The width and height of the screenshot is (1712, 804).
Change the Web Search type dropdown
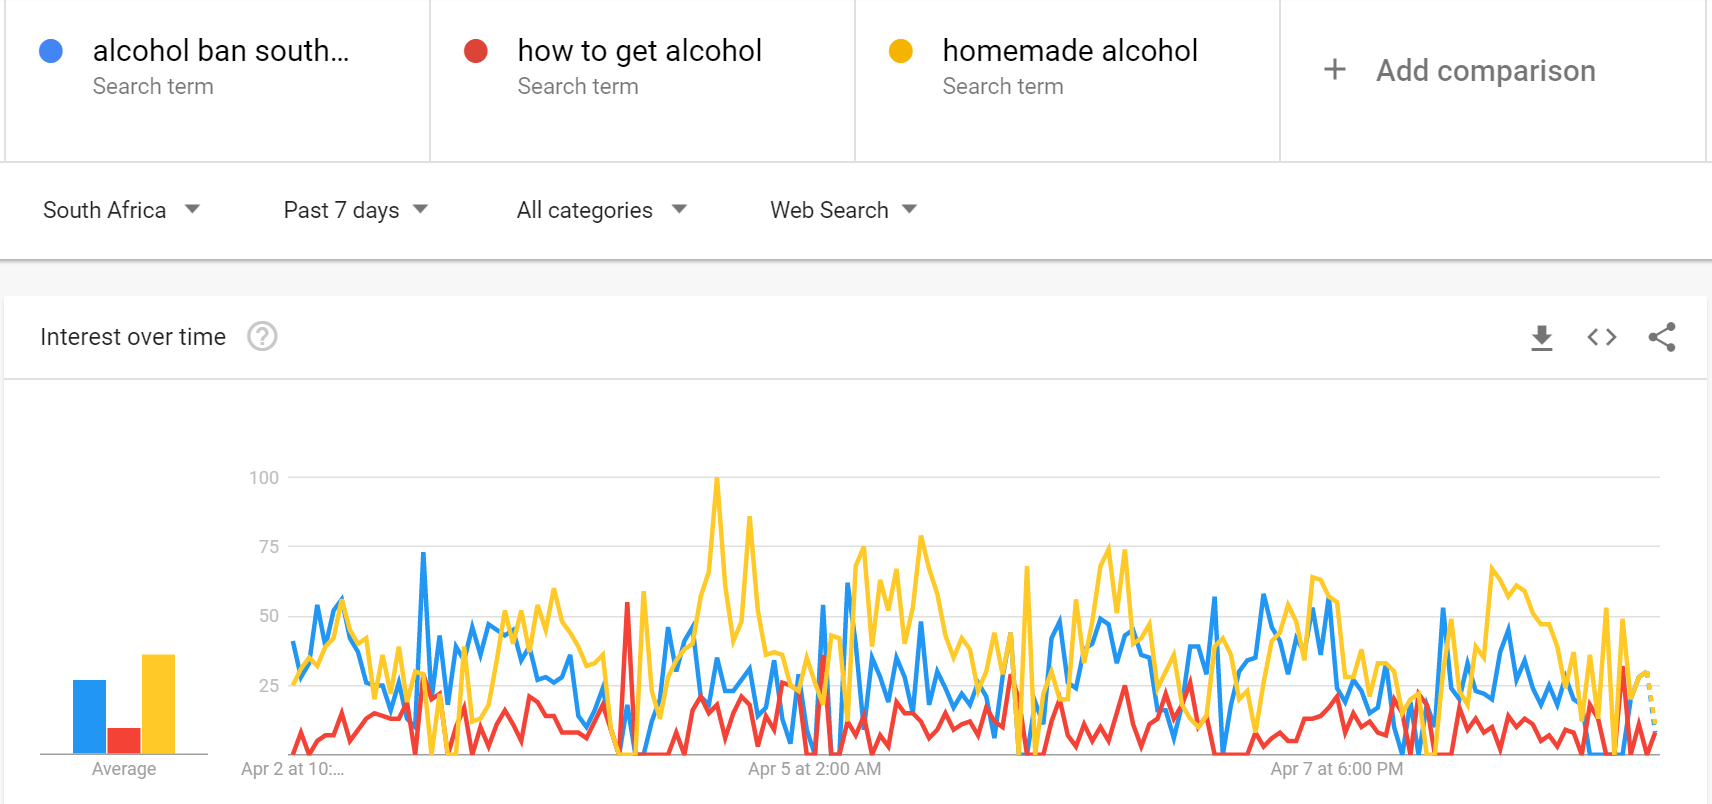[844, 210]
